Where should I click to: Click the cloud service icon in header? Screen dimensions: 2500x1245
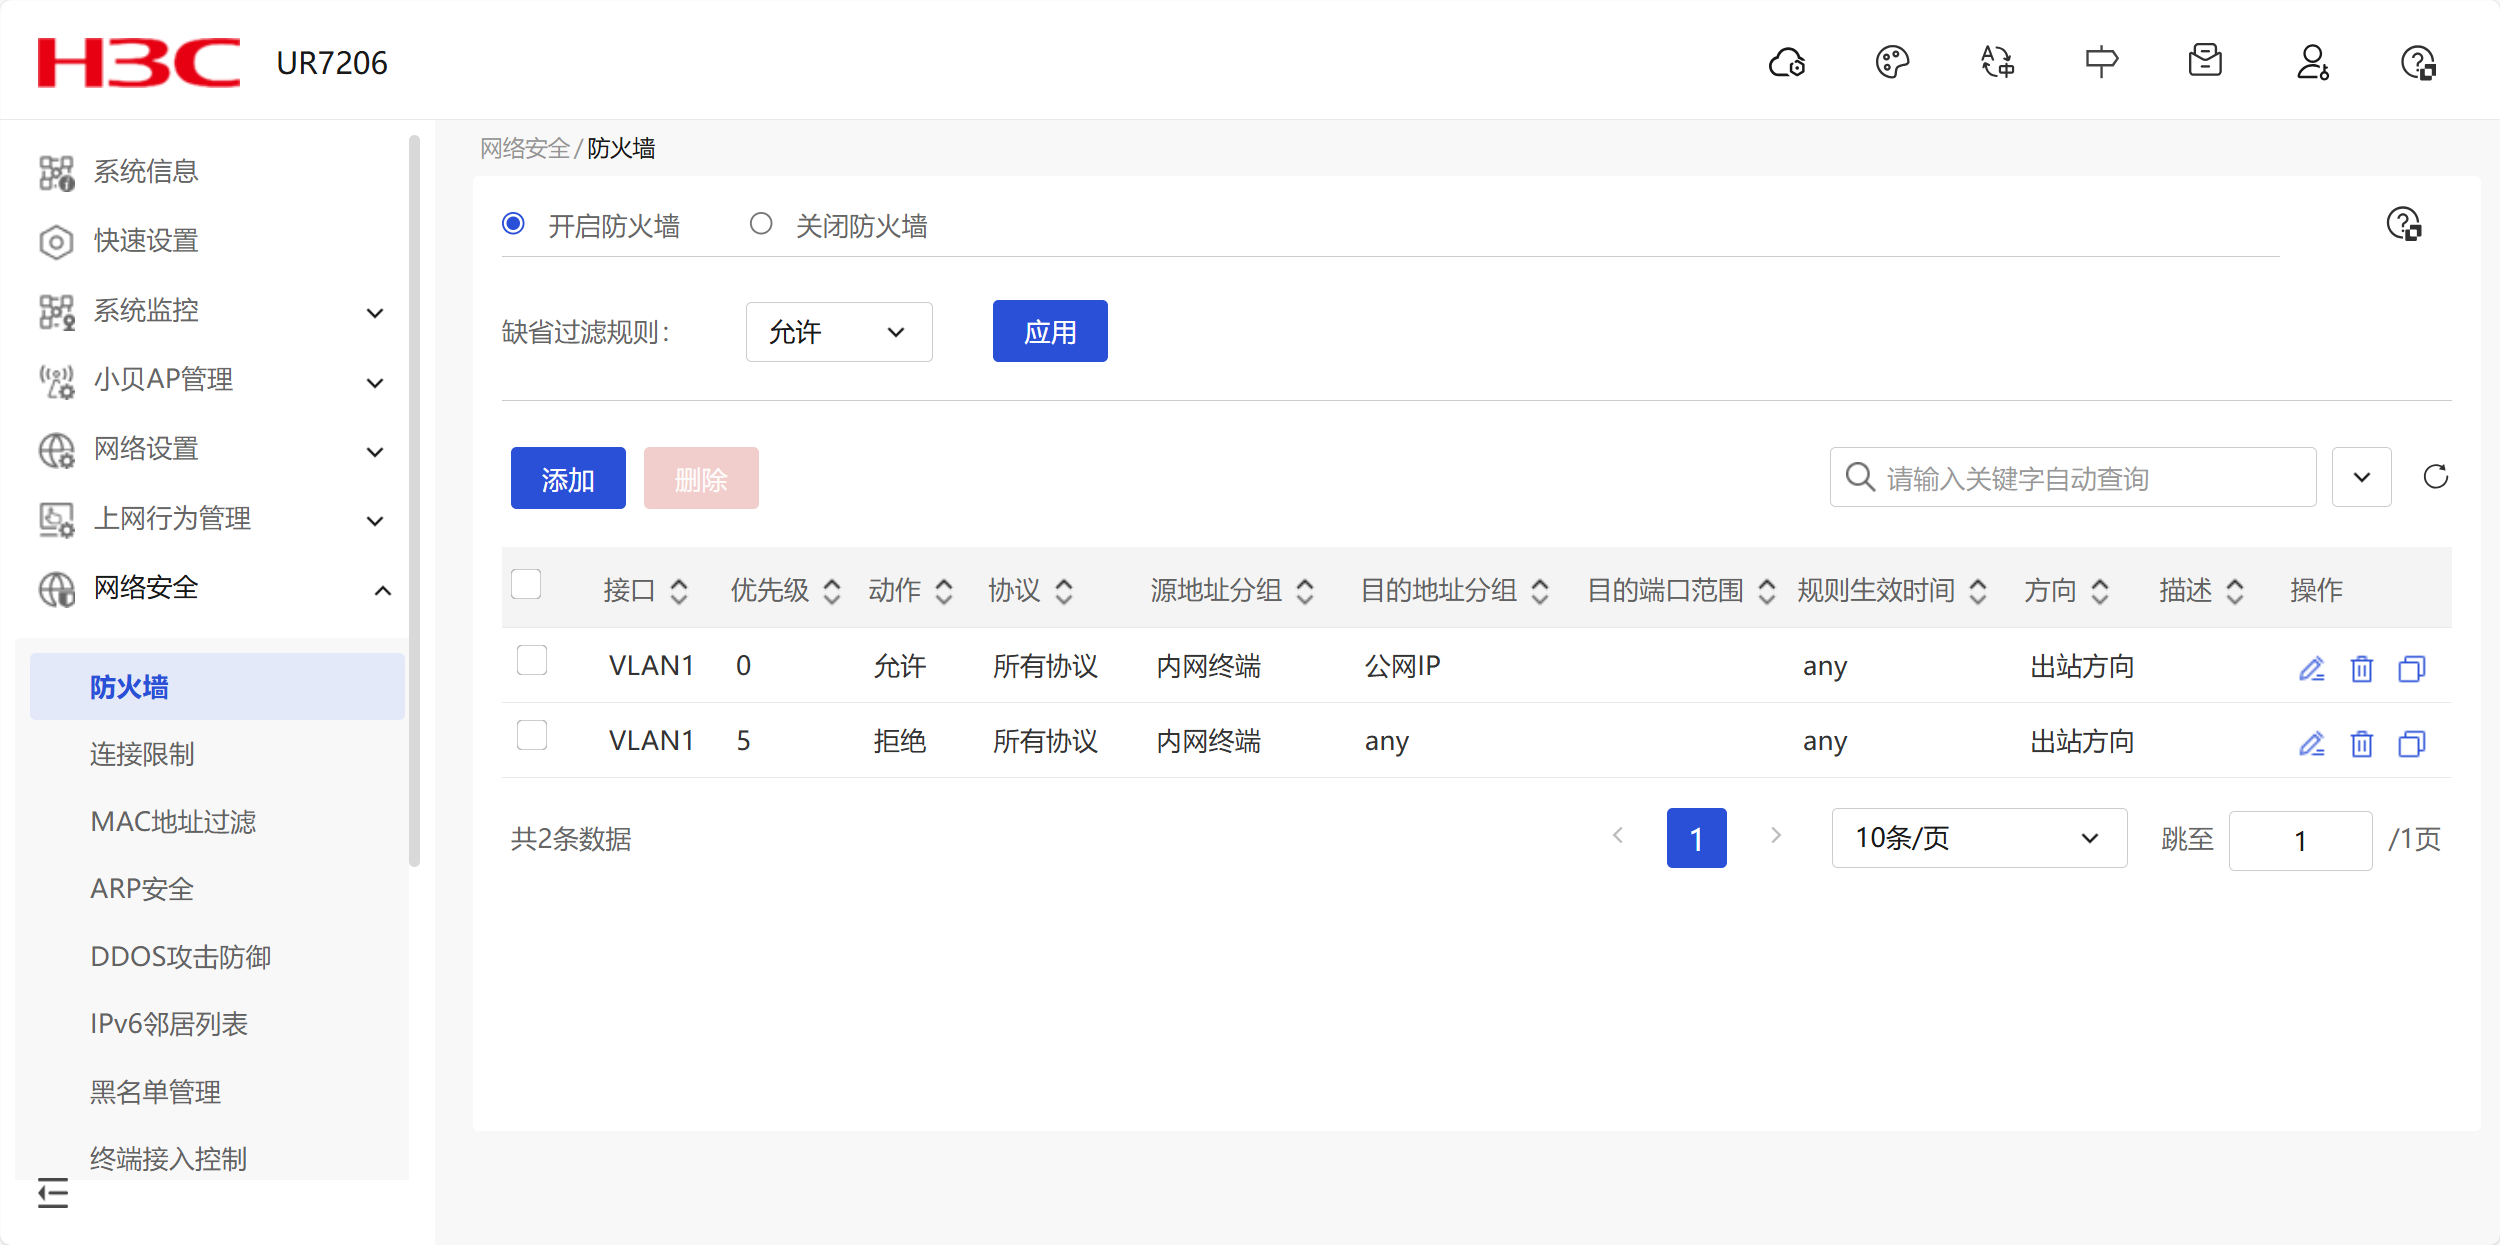click(x=1786, y=63)
